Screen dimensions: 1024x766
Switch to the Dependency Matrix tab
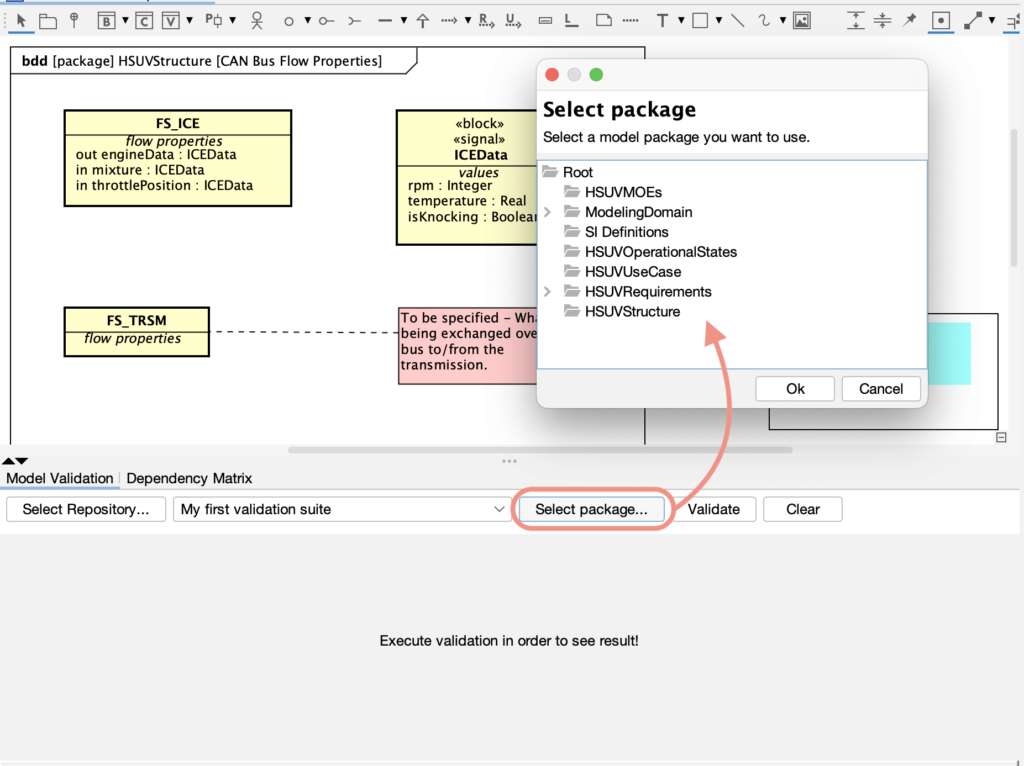pos(189,478)
